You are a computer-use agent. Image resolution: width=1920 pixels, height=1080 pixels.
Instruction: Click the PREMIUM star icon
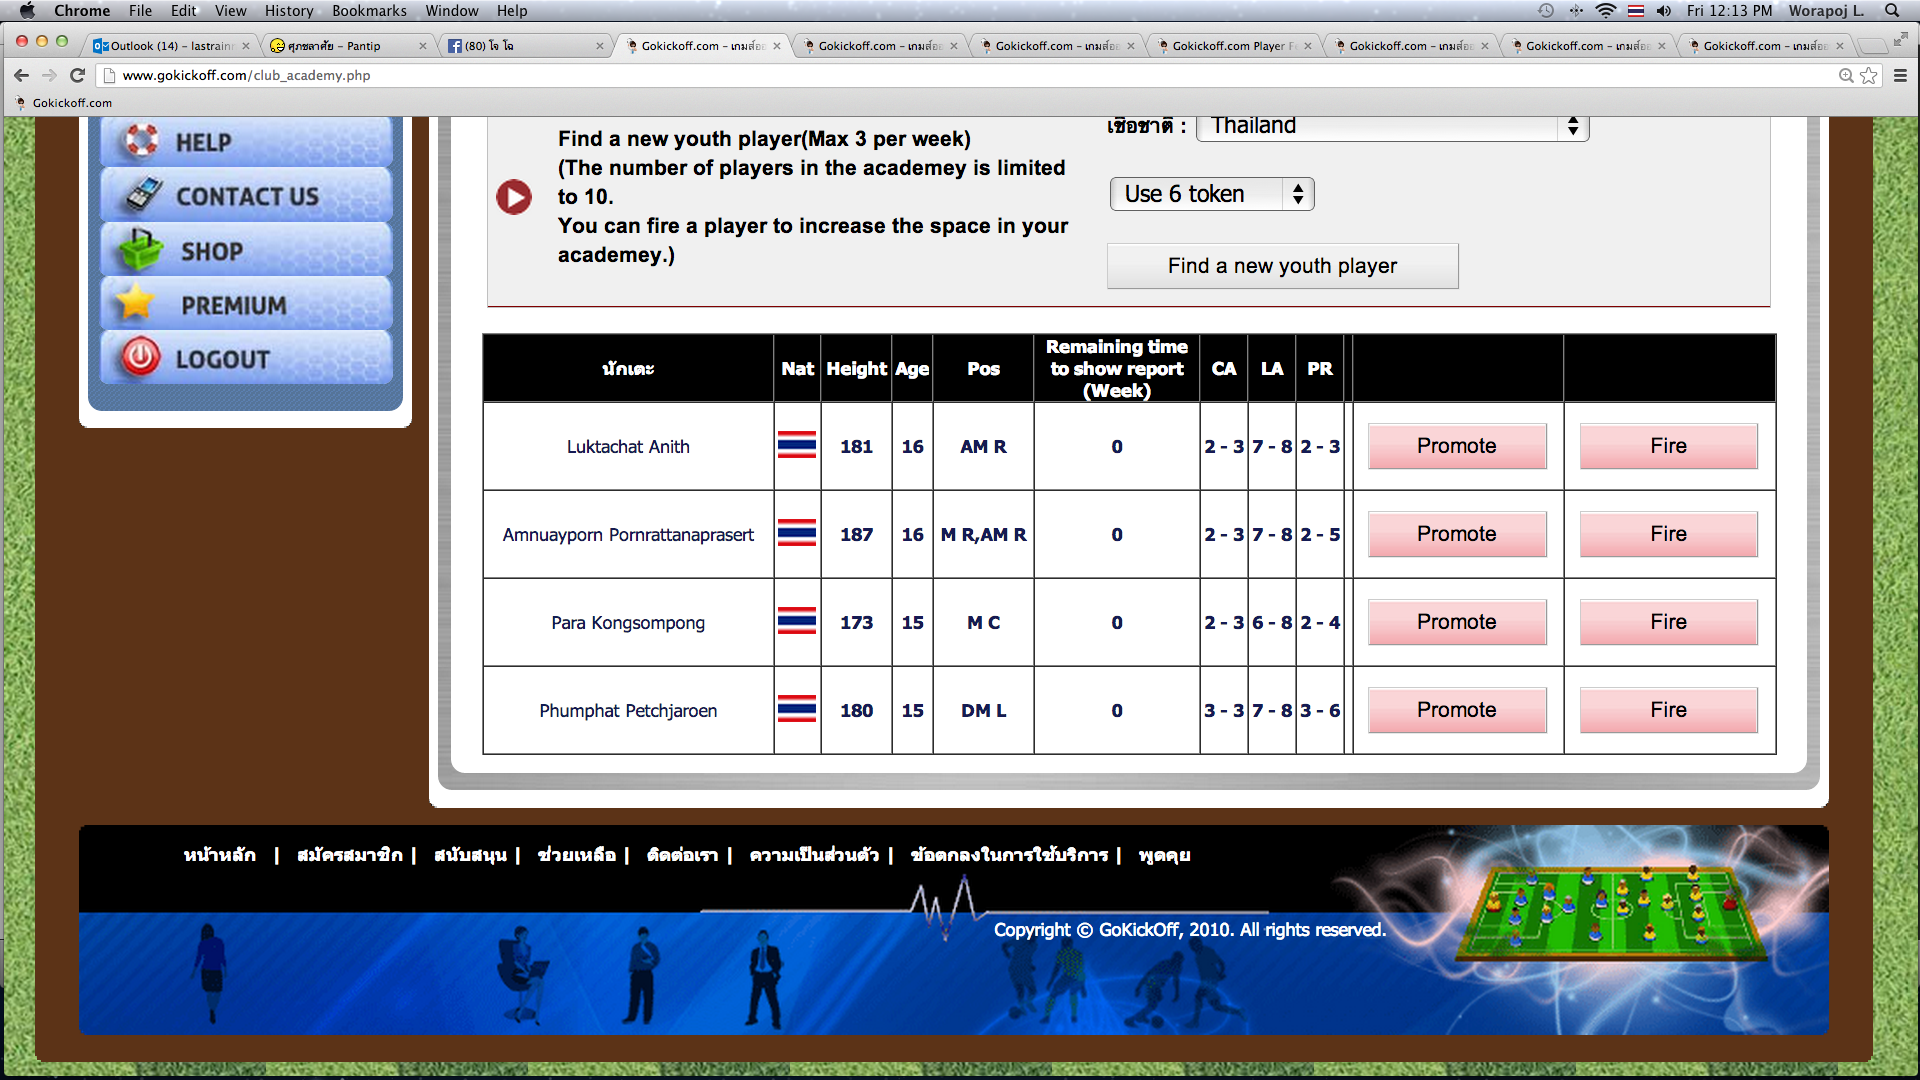pyautogui.click(x=135, y=303)
